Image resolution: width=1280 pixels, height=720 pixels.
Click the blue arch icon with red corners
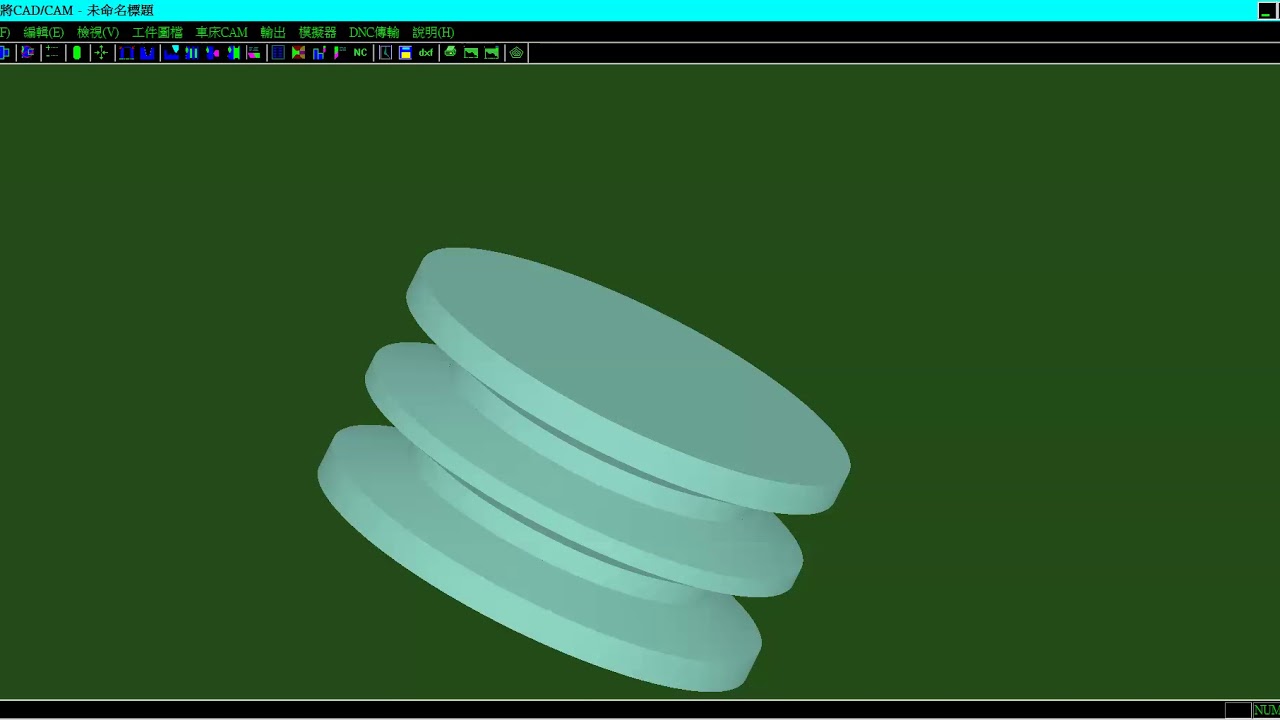[127, 53]
